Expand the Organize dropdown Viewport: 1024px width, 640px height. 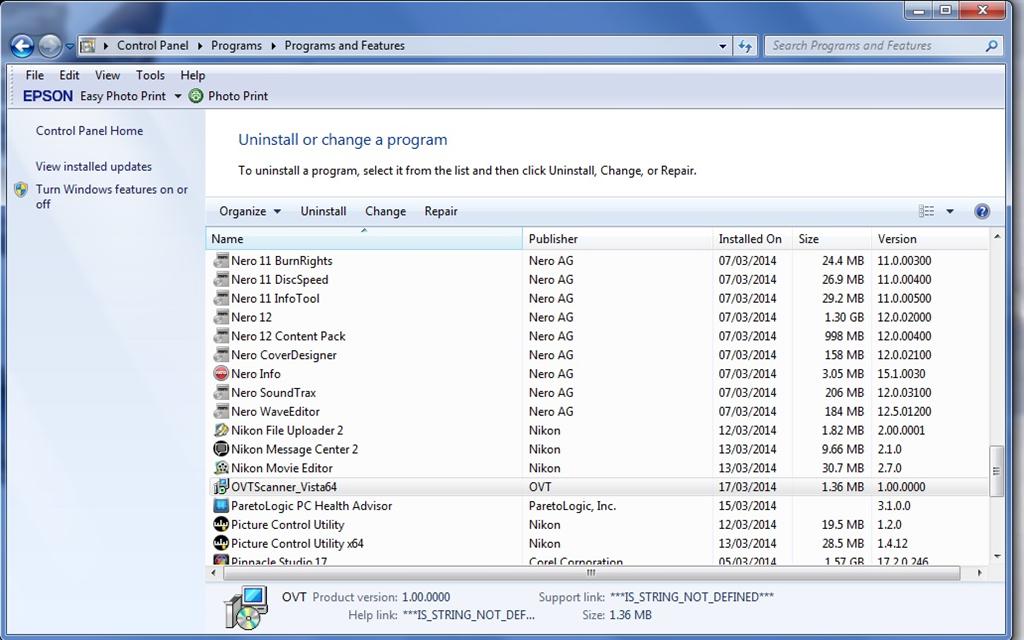coord(250,211)
